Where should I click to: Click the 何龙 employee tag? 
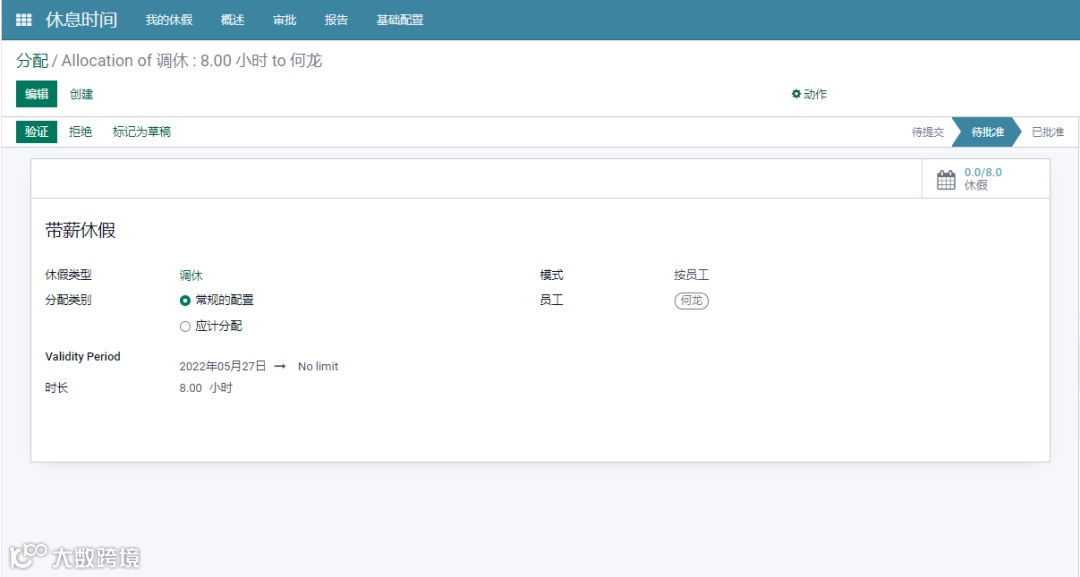pos(692,300)
